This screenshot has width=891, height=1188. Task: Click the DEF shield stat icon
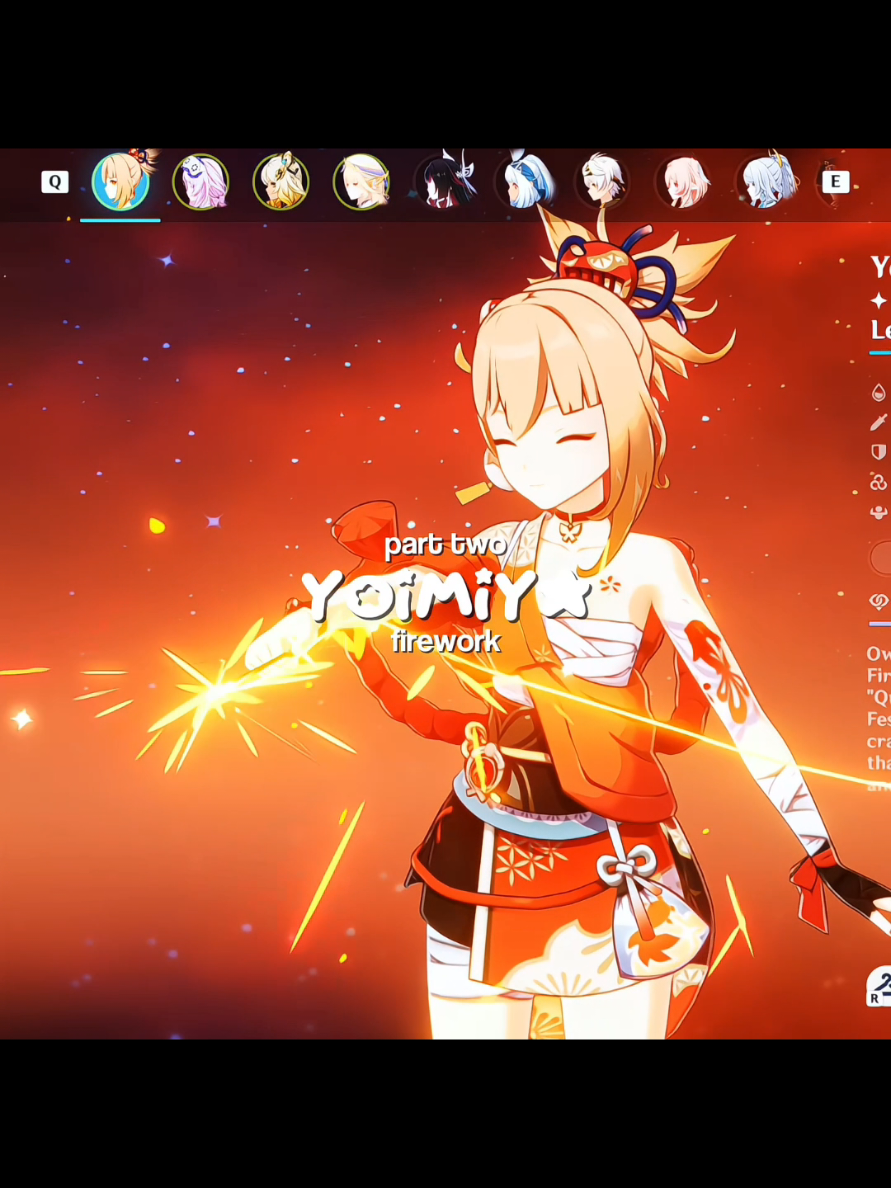879,452
